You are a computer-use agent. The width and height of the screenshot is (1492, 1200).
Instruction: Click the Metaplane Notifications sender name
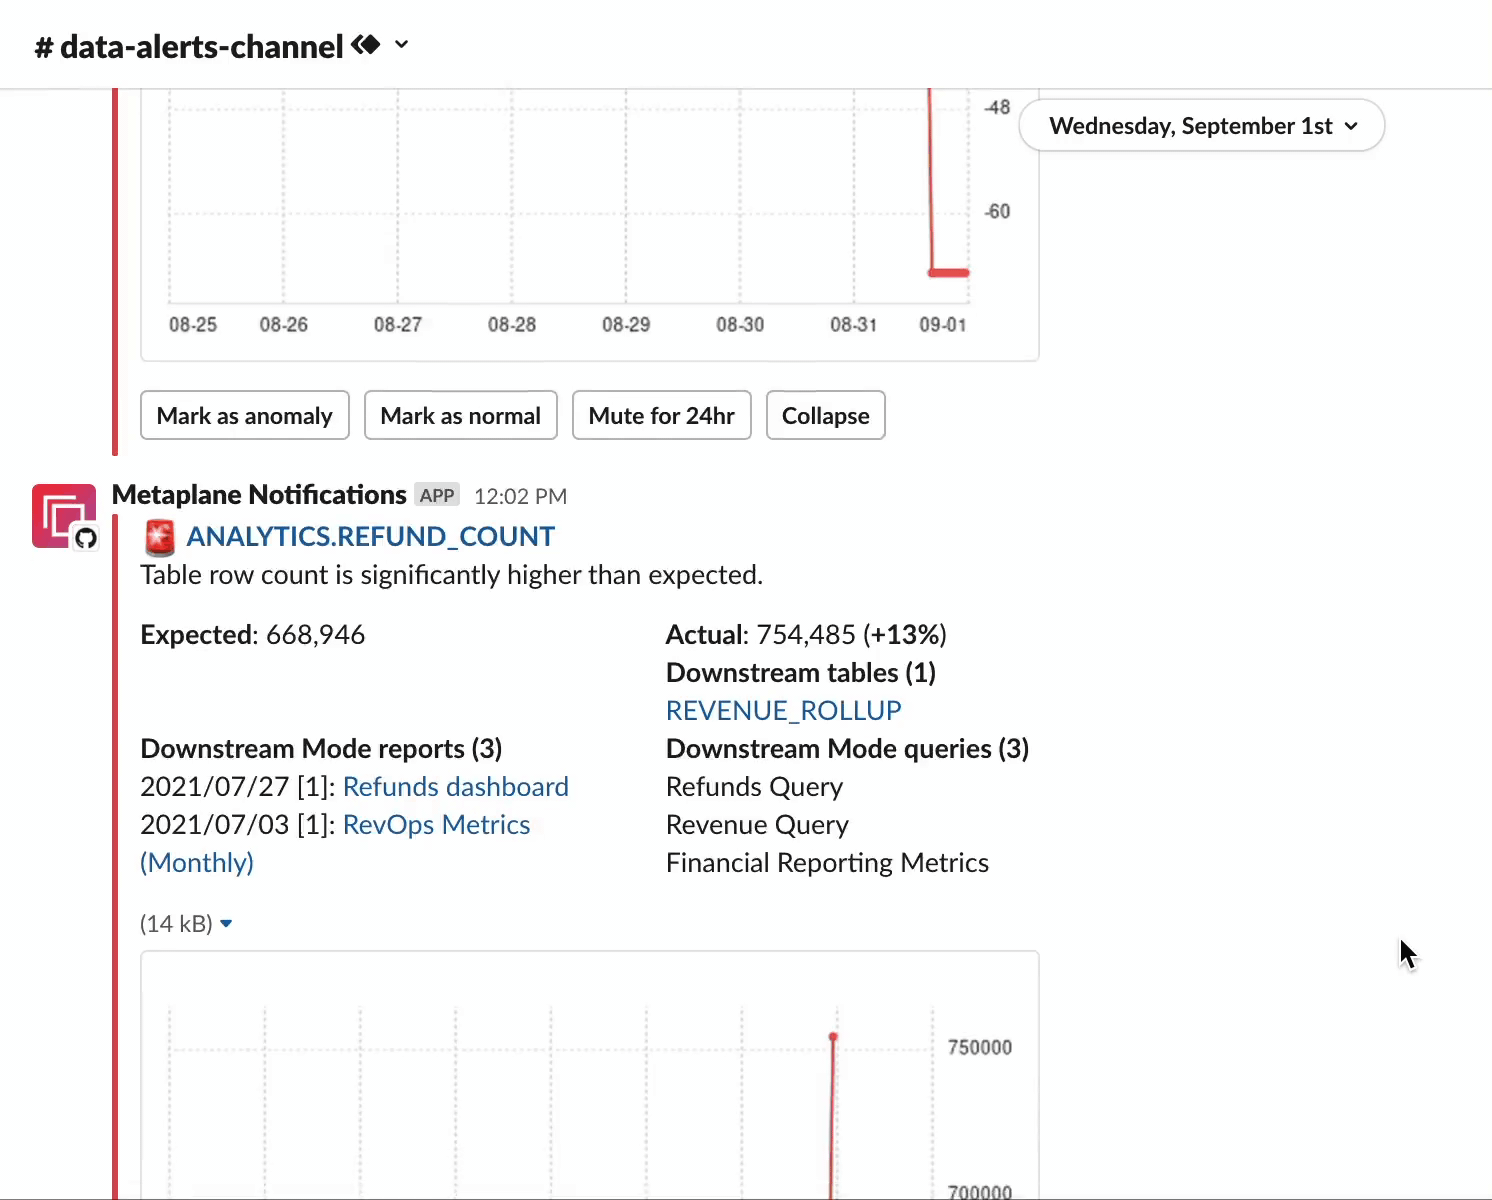[x=259, y=495]
